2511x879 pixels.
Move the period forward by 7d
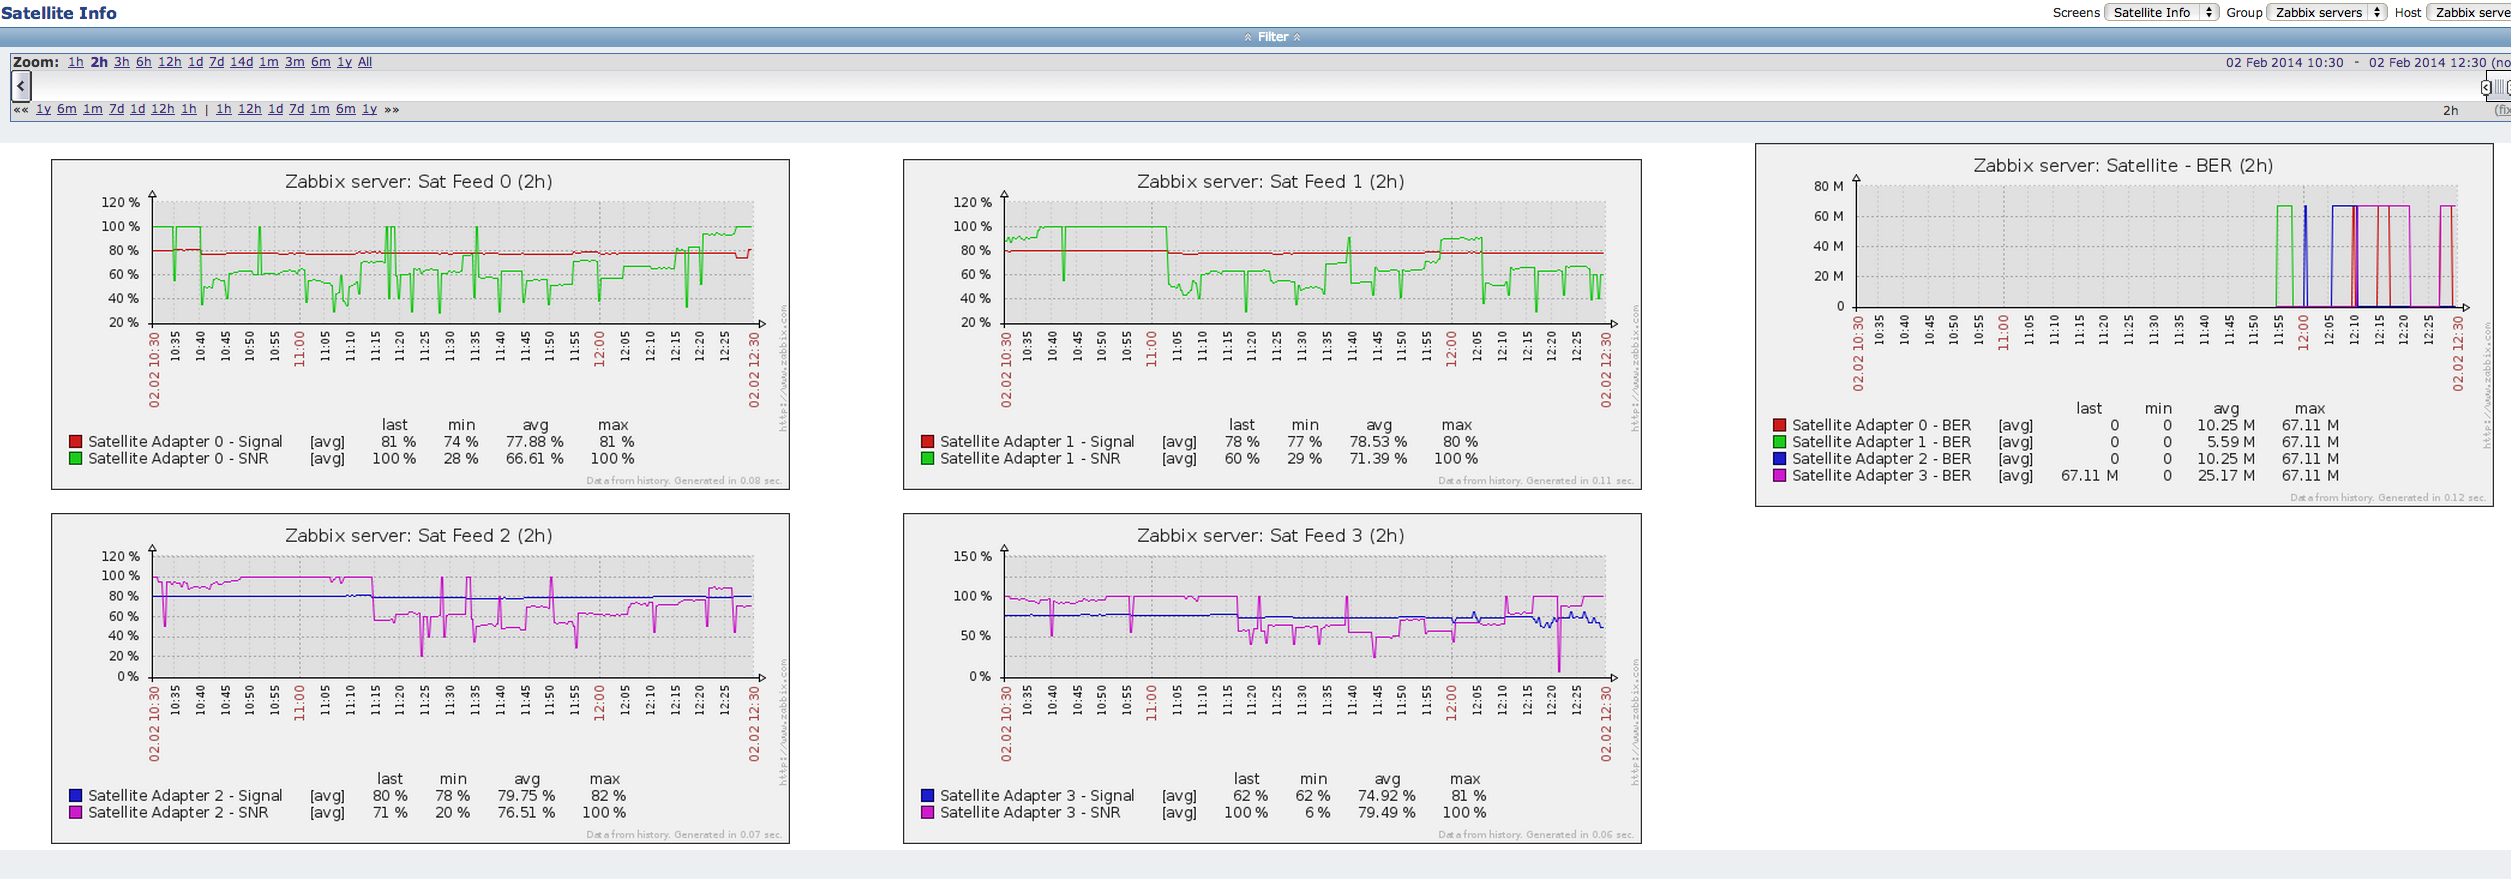pyautogui.click(x=297, y=110)
